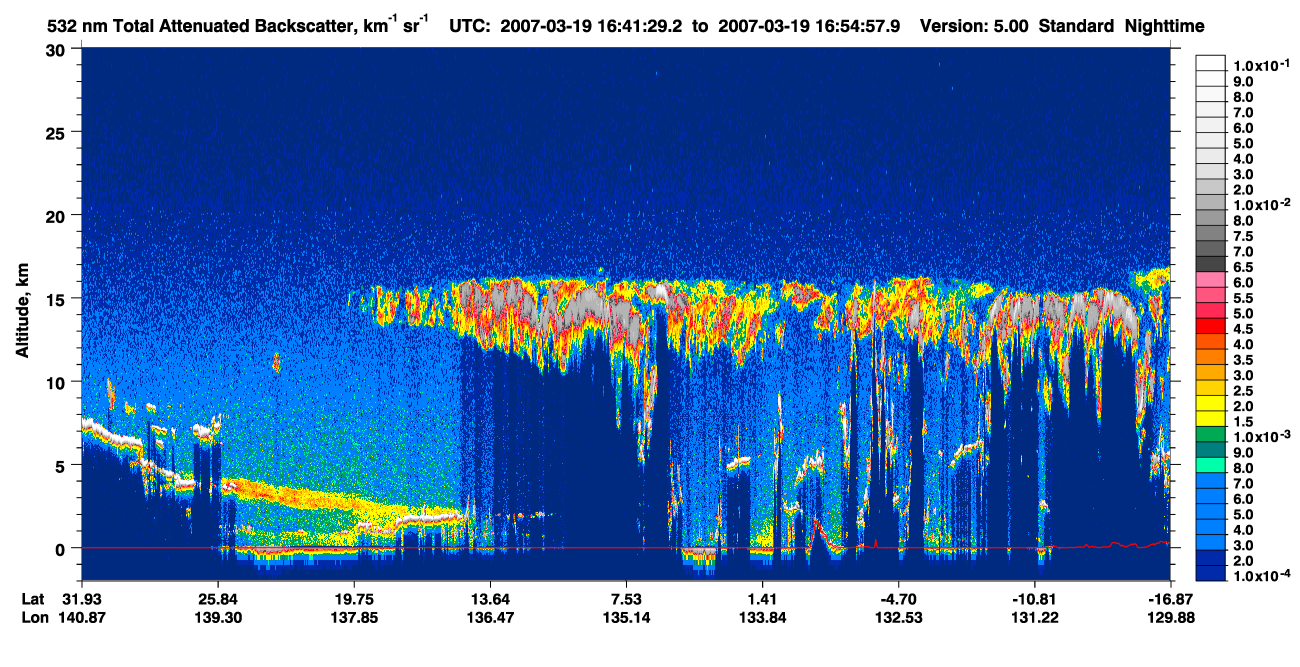Click the darkest gray colorbar swatch
The image size is (1300, 667).
1210,262
